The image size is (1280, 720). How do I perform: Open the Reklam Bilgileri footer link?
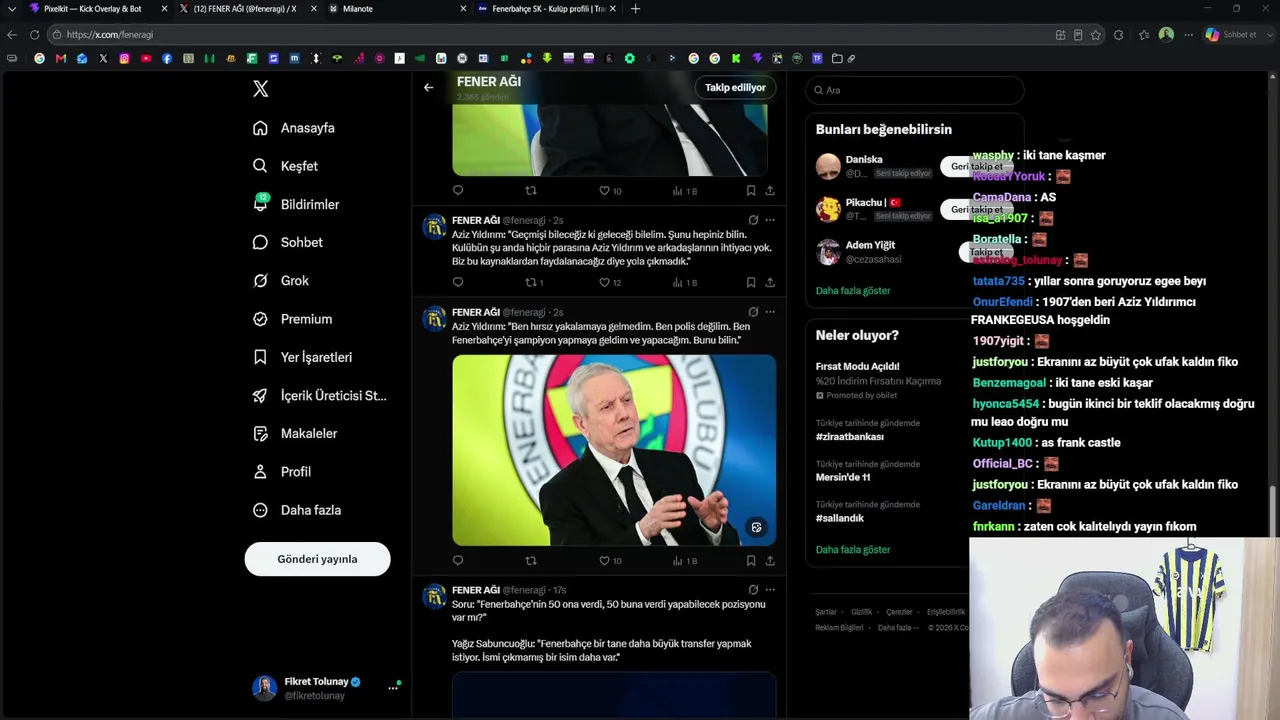(839, 628)
